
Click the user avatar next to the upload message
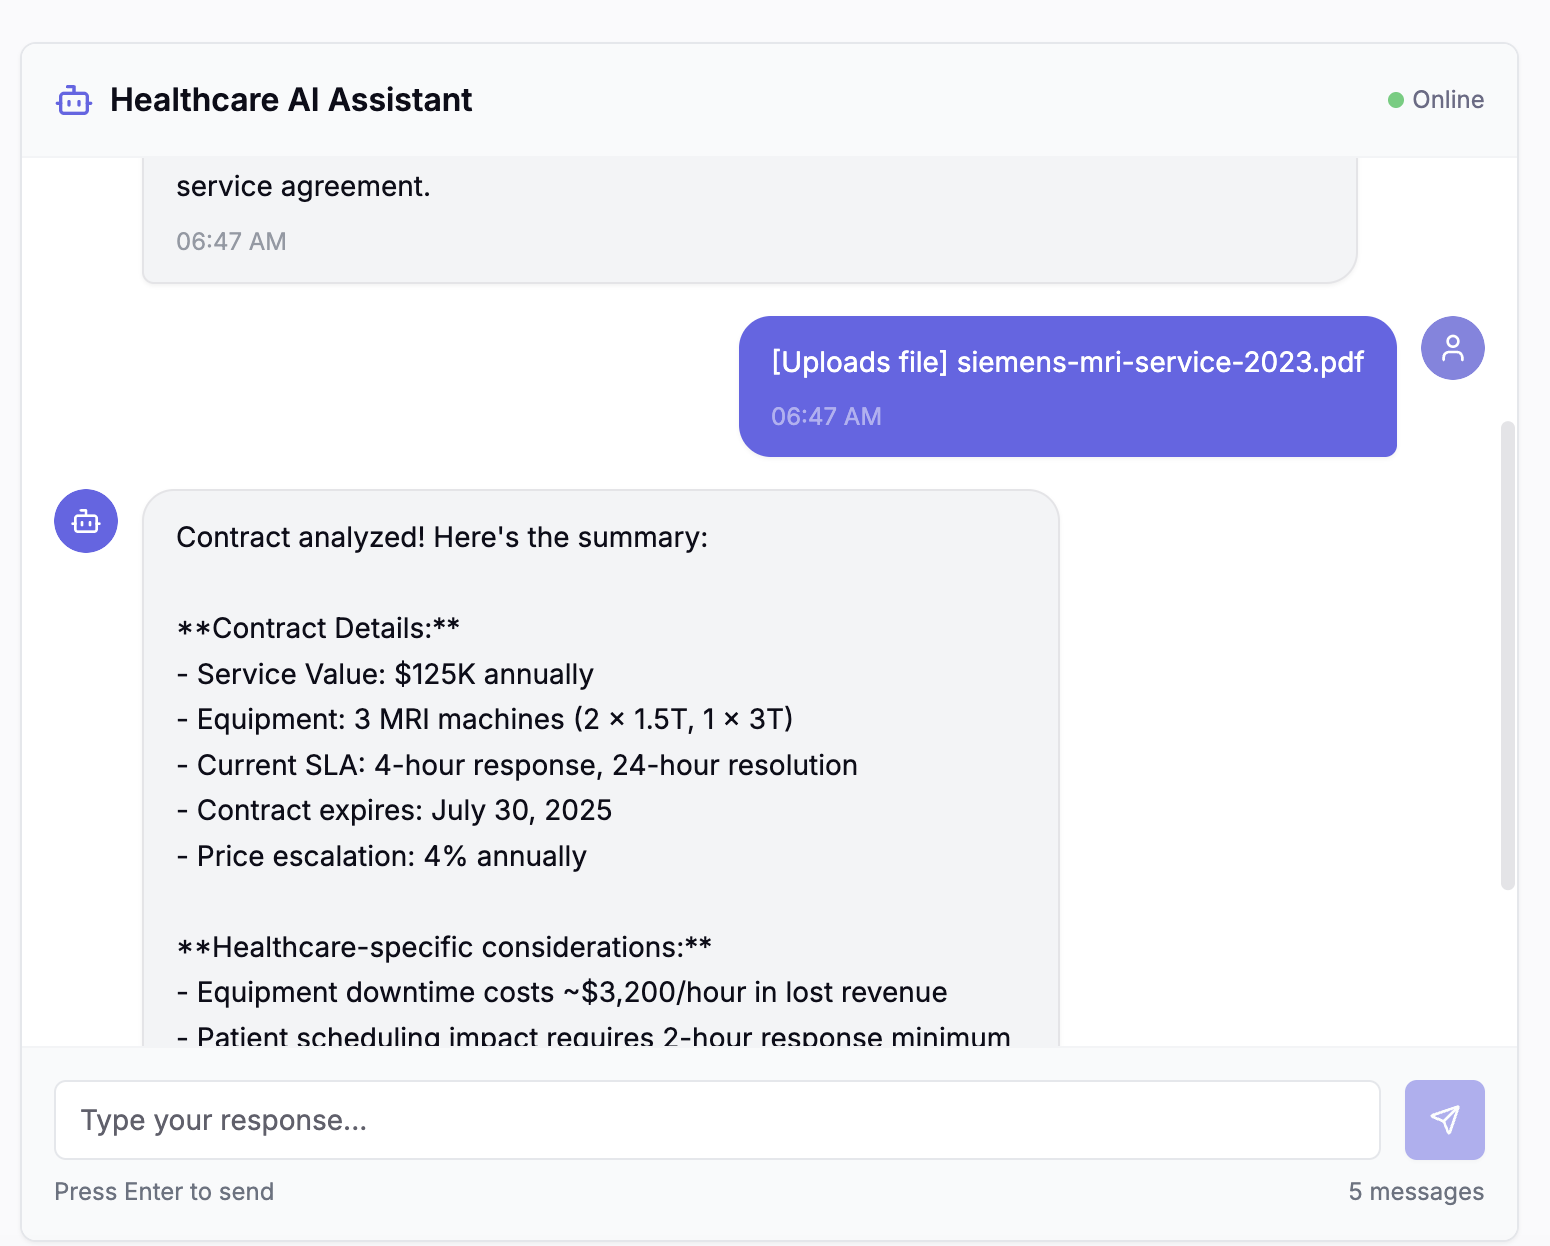[1452, 347]
